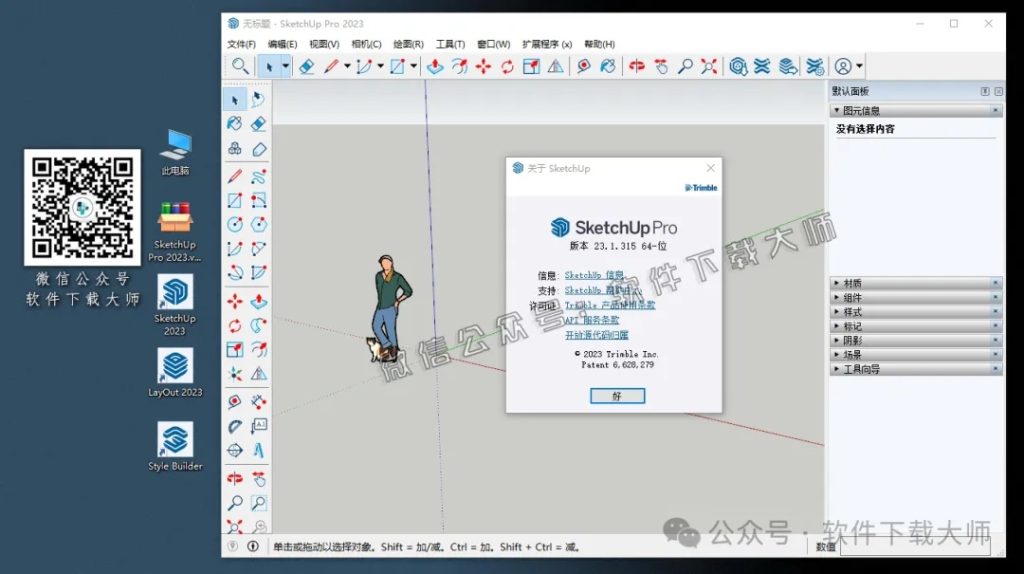The height and width of the screenshot is (574, 1024).
Task: Click the status bar info icon
Action: [253, 547]
